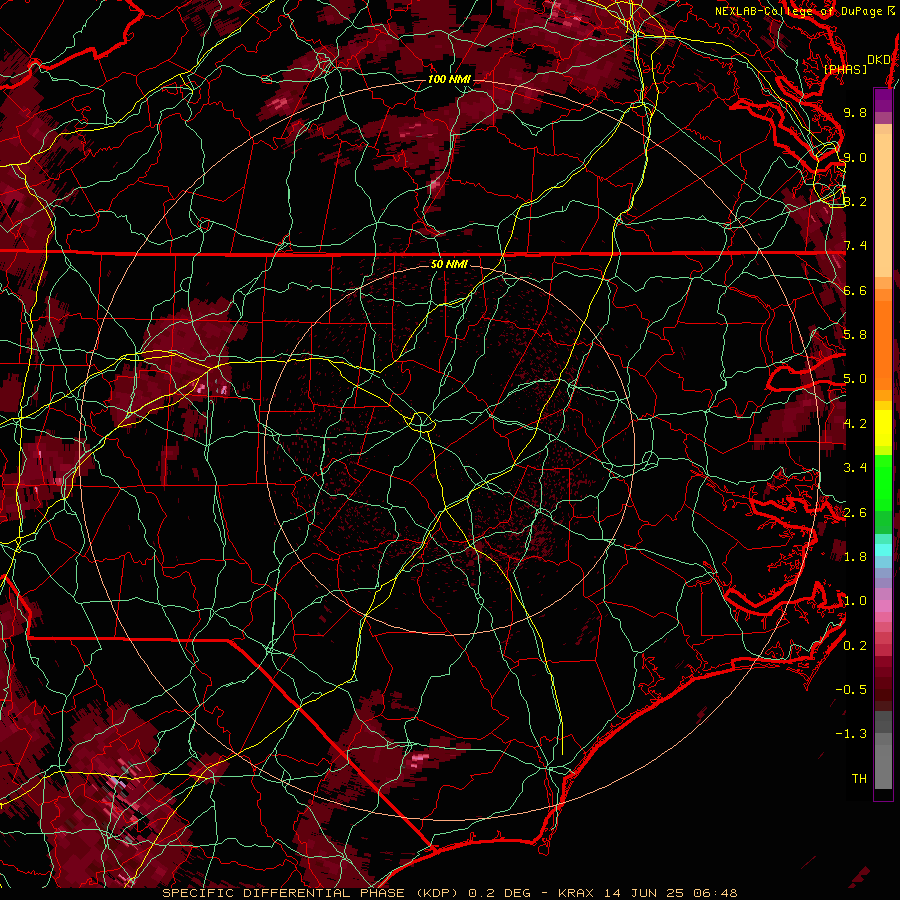This screenshot has width=900, height=900.
Task: Click the 5.0 value on the color scale
Action: [x=855, y=379]
